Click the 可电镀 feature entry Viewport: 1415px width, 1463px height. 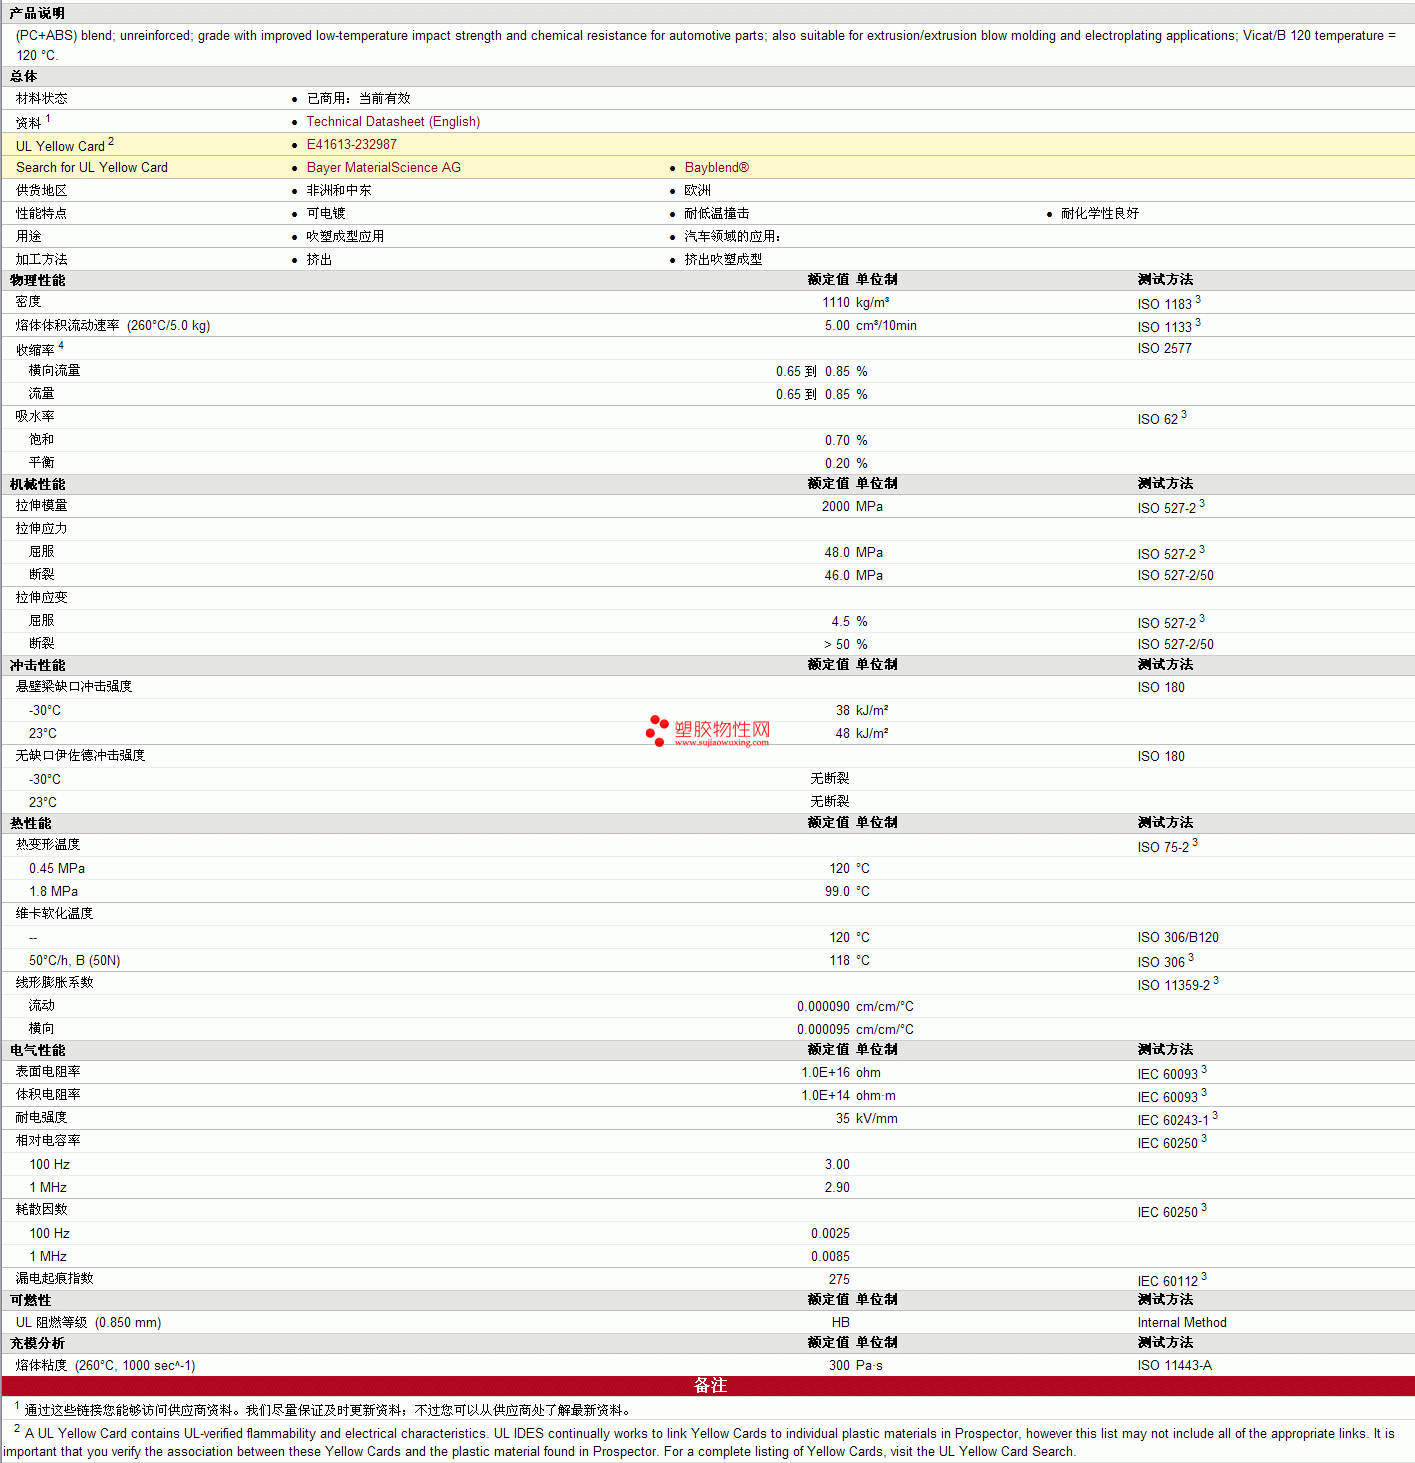[x=326, y=213]
